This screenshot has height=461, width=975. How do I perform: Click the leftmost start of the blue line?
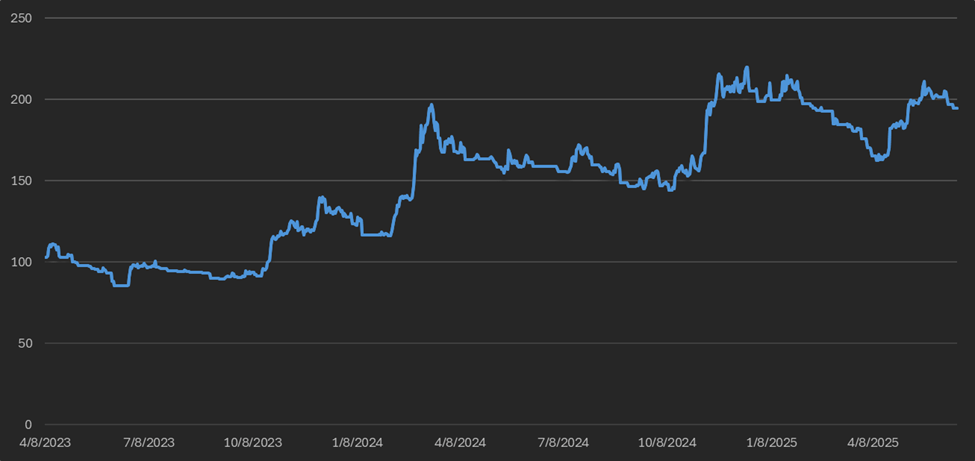click(47, 257)
